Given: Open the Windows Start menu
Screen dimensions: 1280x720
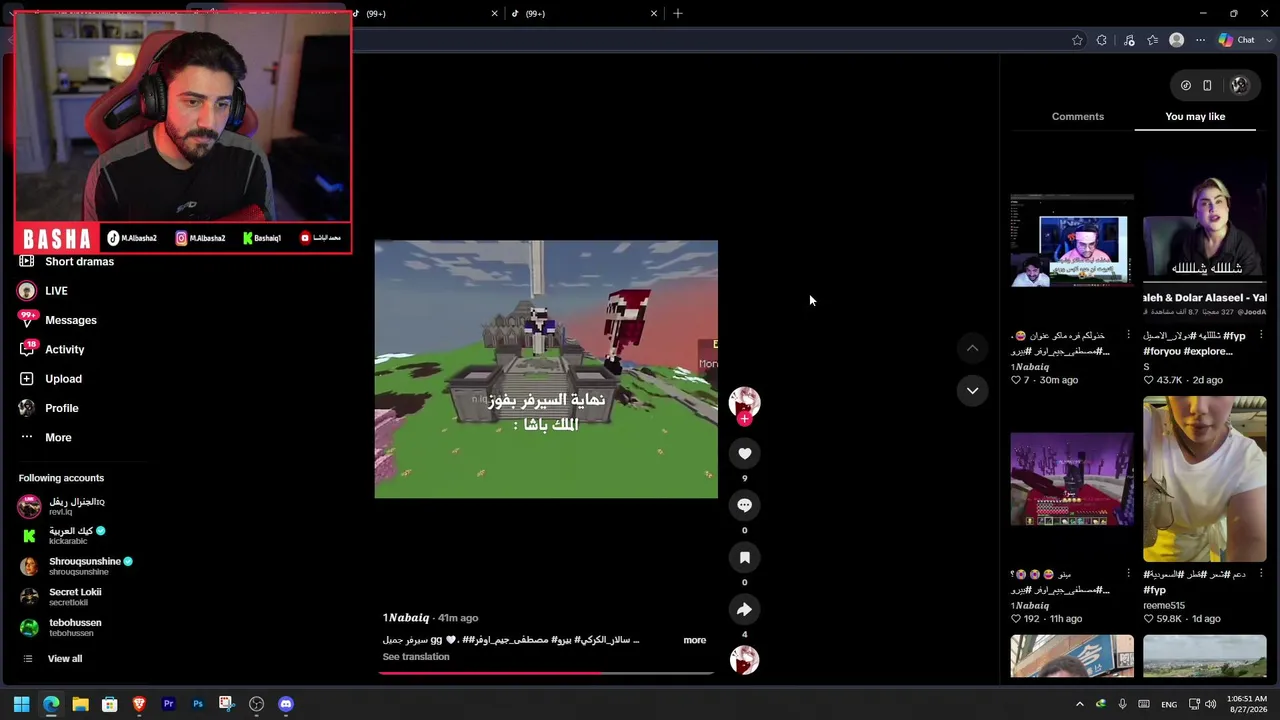Looking at the screenshot, I should click(21, 704).
